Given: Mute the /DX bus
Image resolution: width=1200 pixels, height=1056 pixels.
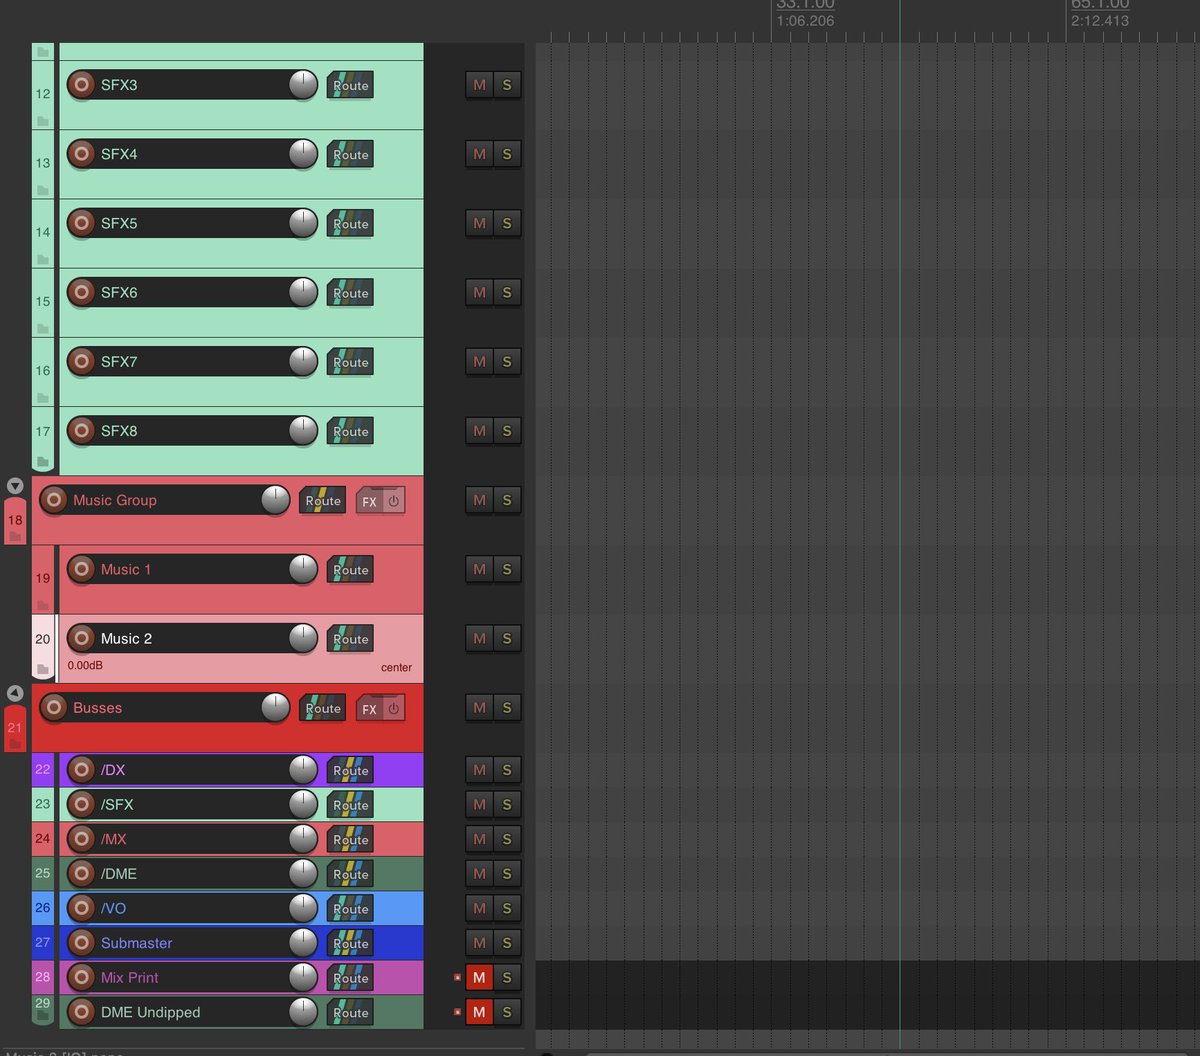Looking at the screenshot, I should pos(479,770).
